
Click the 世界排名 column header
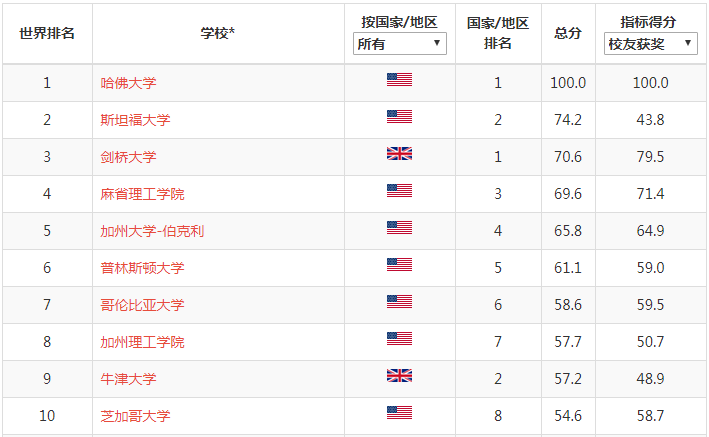pos(47,33)
